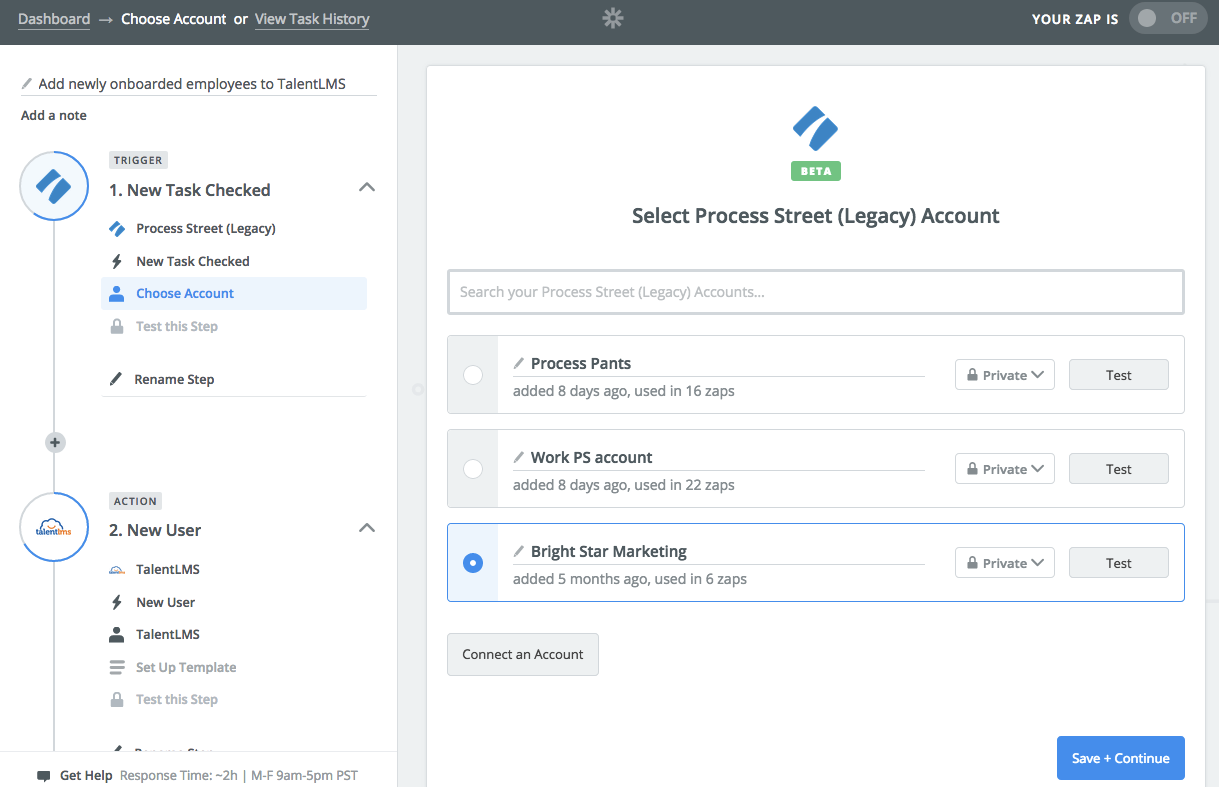Focus the Search Process Street Accounts field
This screenshot has height=787, width=1219.
pyautogui.click(x=816, y=292)
